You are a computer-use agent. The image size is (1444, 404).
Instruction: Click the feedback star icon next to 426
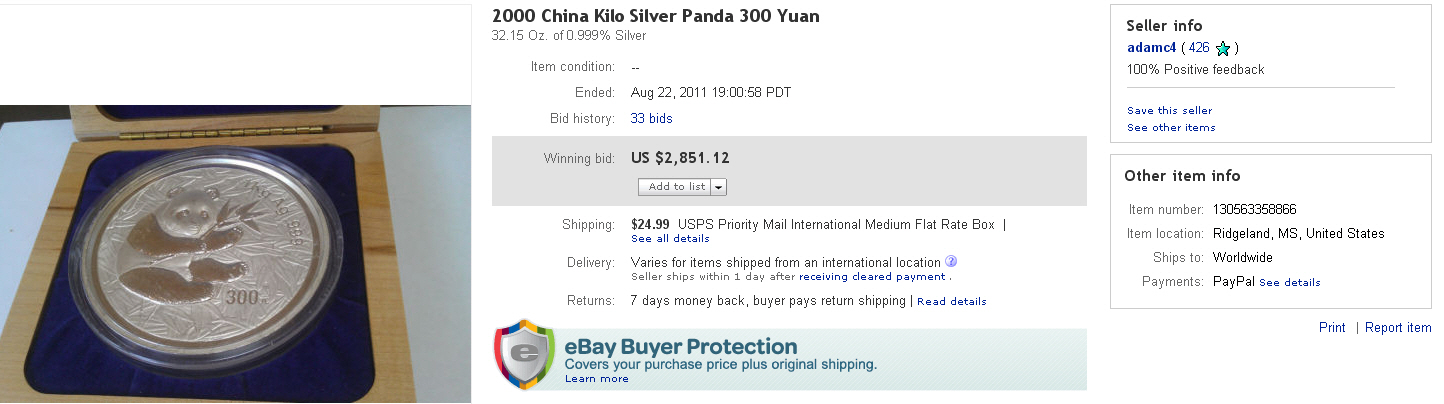pyautogui.click(x=1222, y=48)
